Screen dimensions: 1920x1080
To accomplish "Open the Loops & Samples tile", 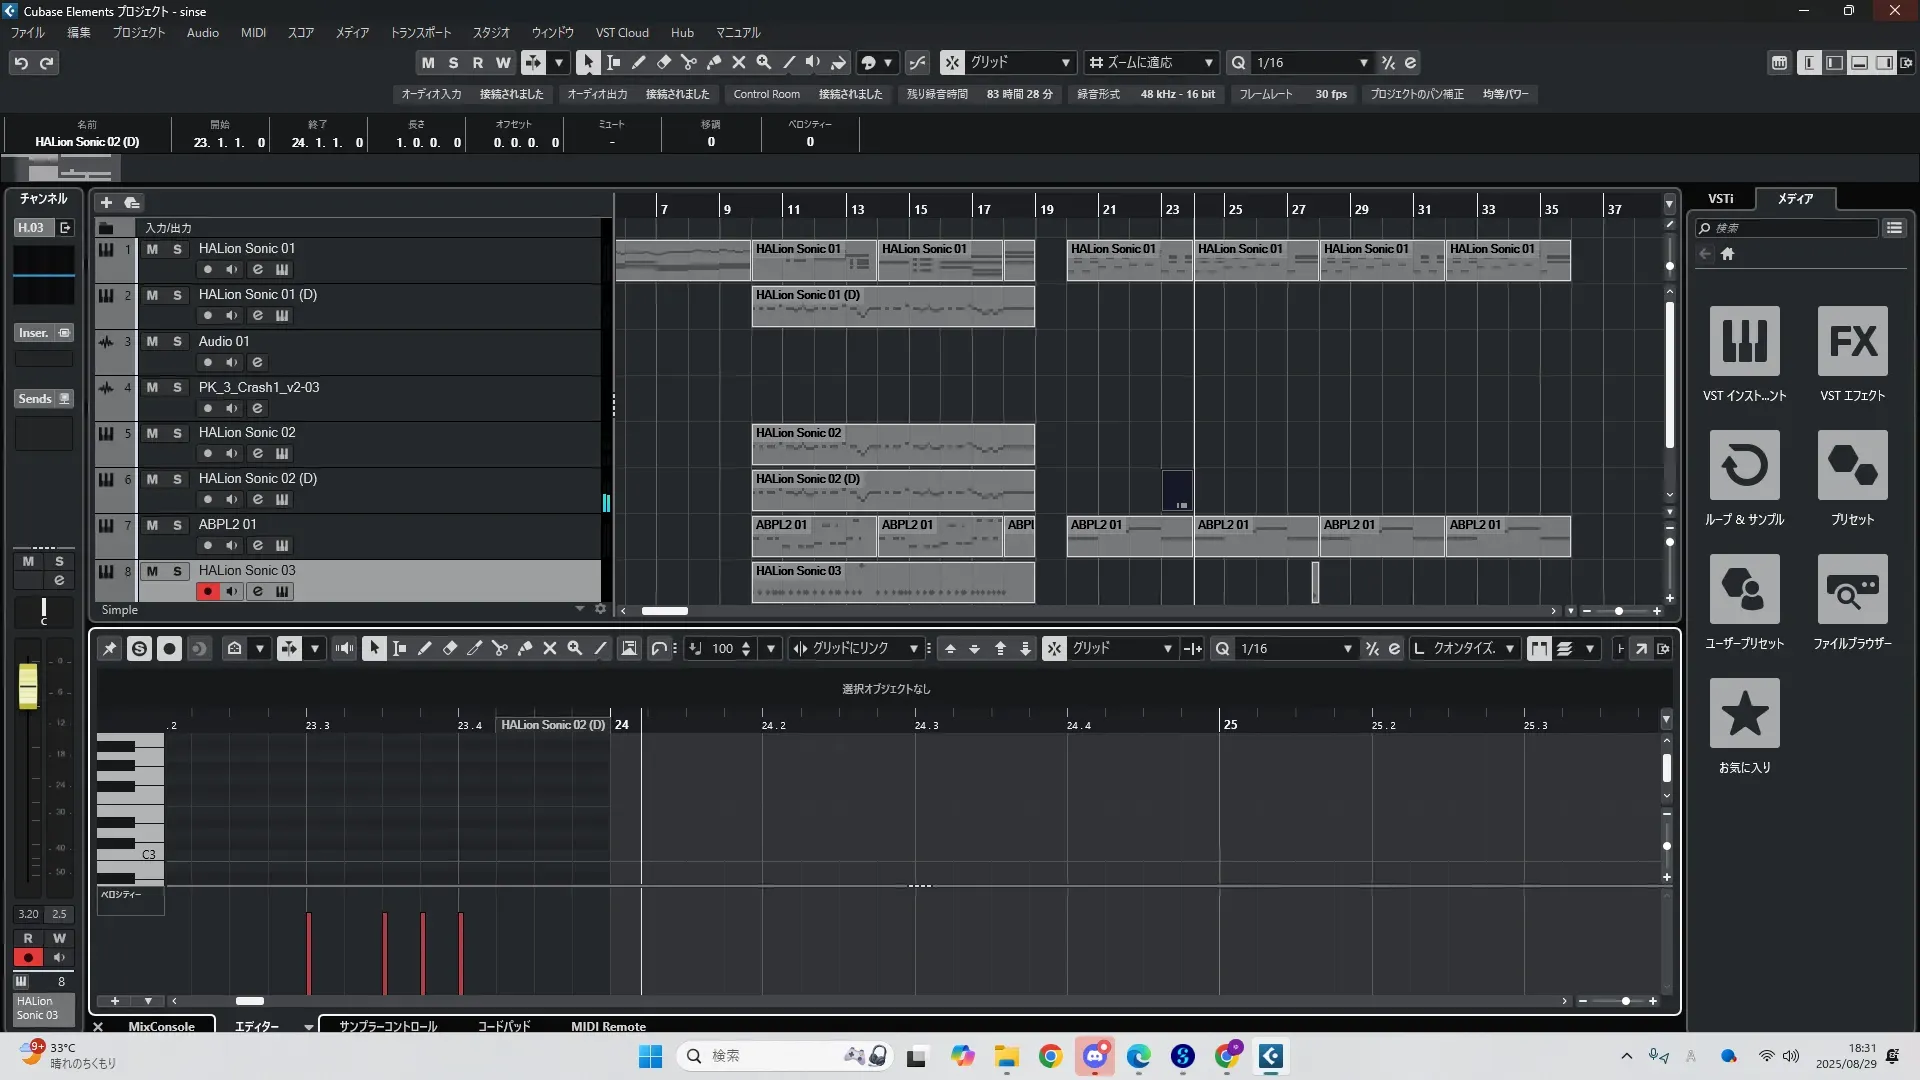I will click(1744, 466).
